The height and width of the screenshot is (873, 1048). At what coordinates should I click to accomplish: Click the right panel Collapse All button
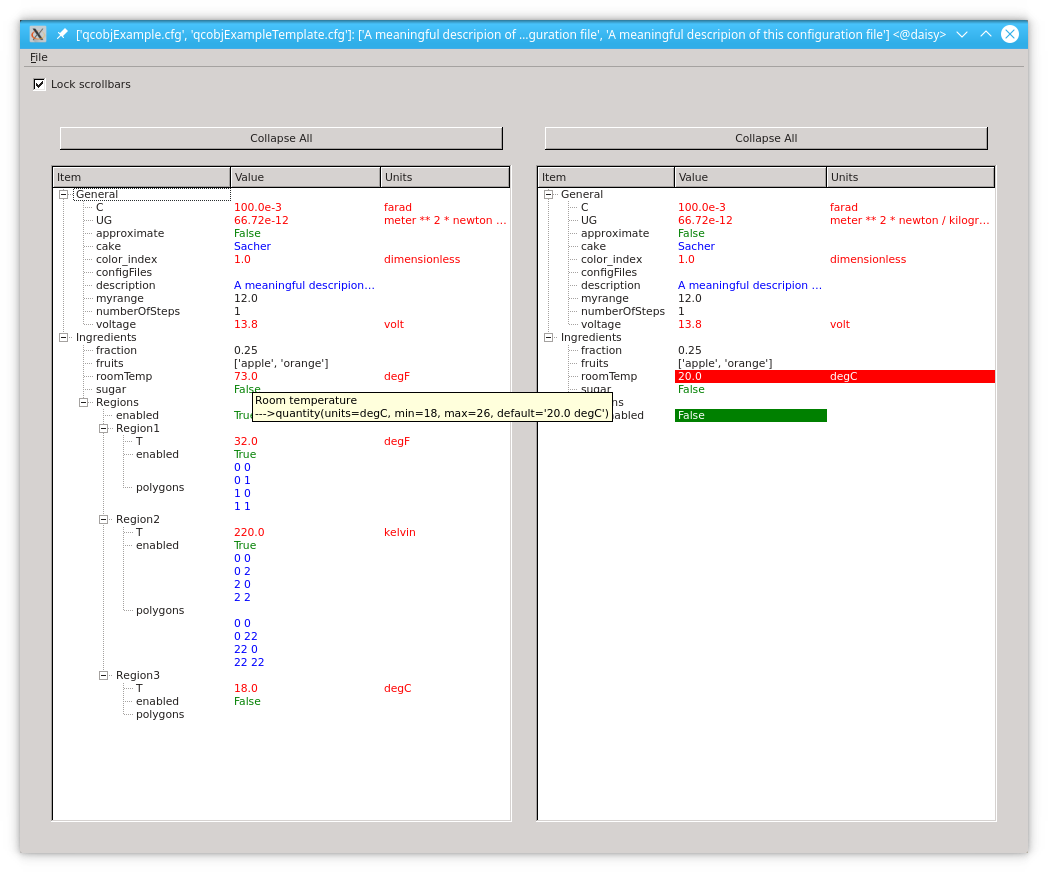pos(766,138)
